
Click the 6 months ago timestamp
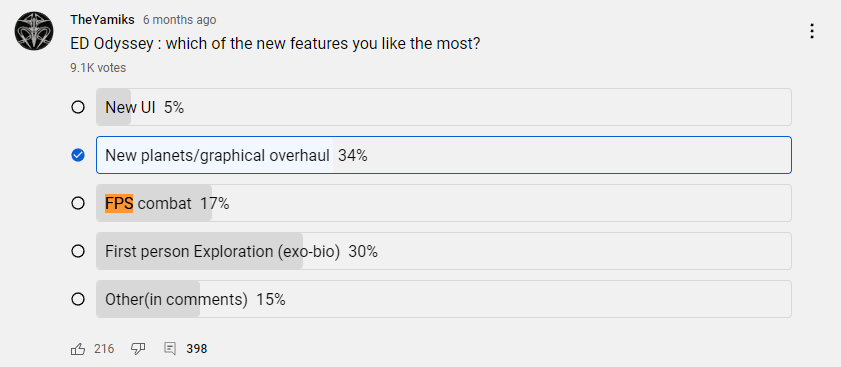tap(180, 20)
